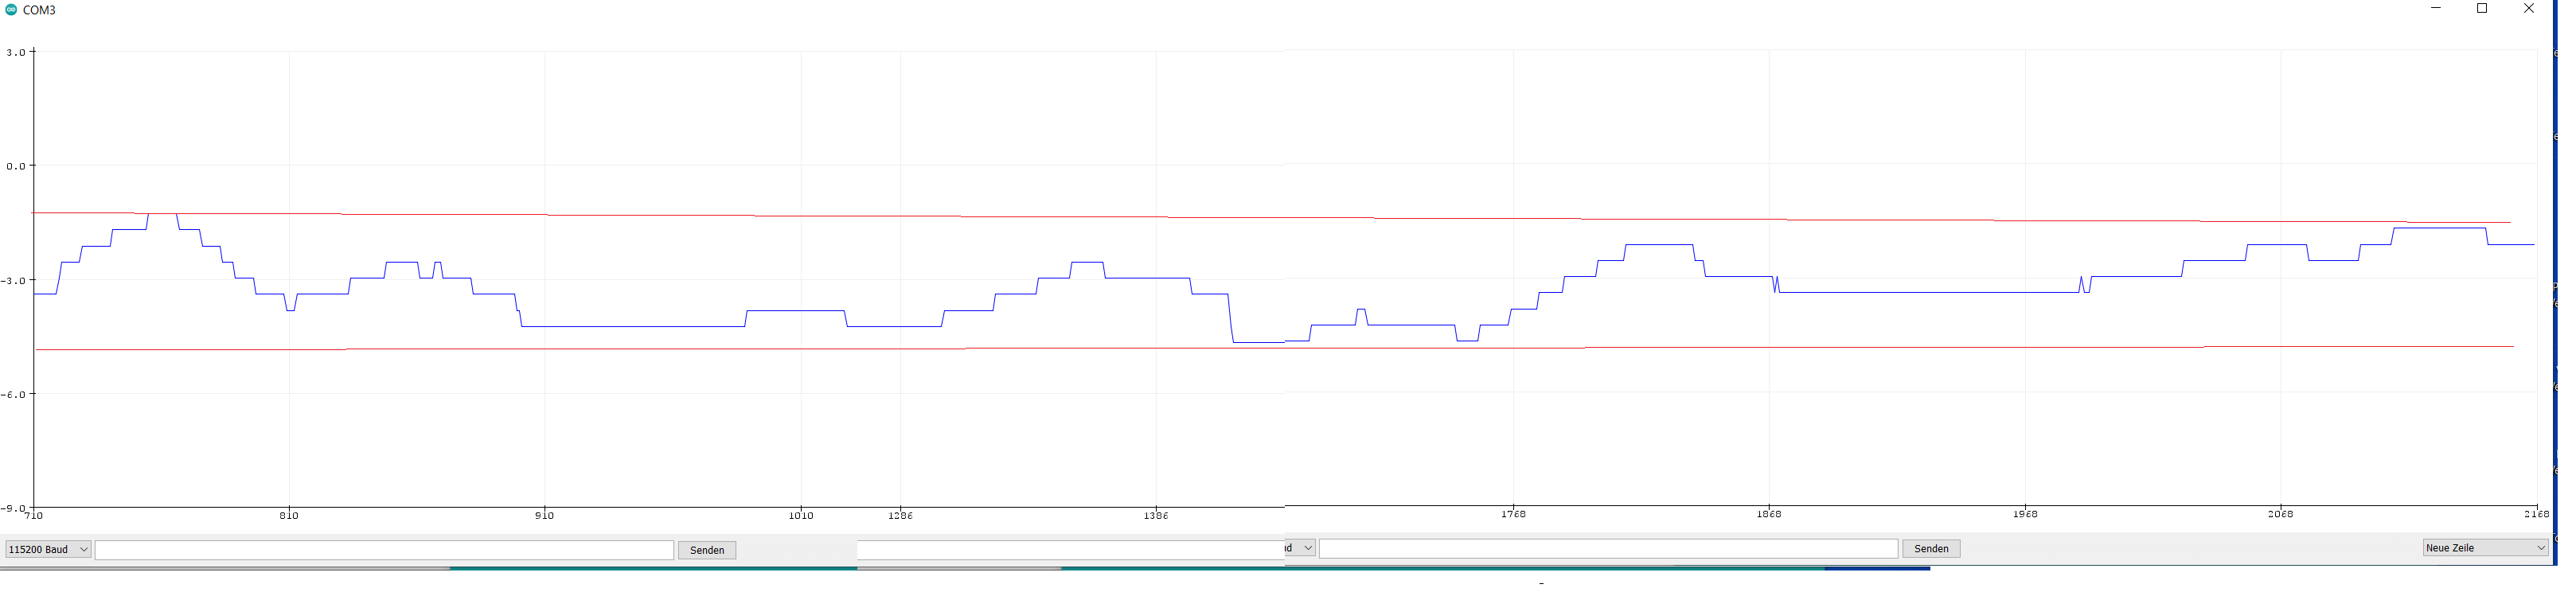Click the 1010 x-axis tick label
This screenshot has width=2576, height=592.
coord(801,515)
